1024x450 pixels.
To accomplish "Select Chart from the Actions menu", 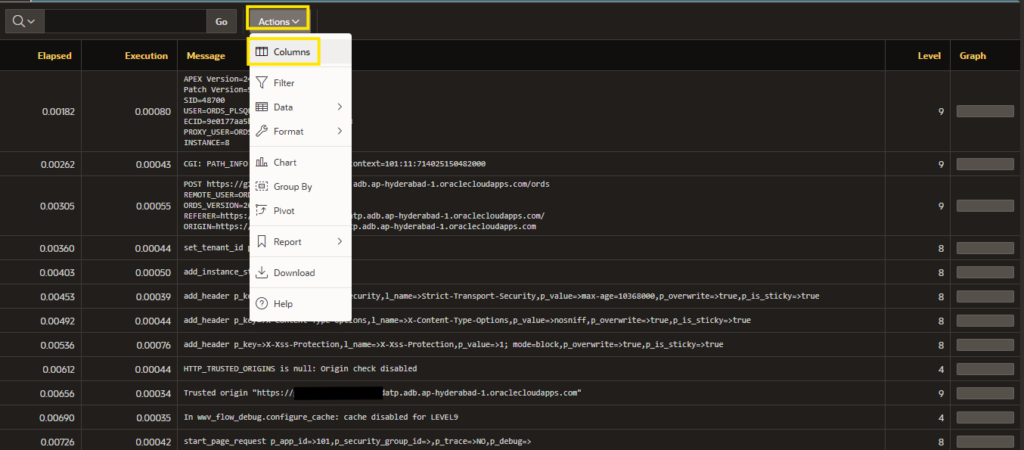I will pyautogui.click(x=300, y=162).
